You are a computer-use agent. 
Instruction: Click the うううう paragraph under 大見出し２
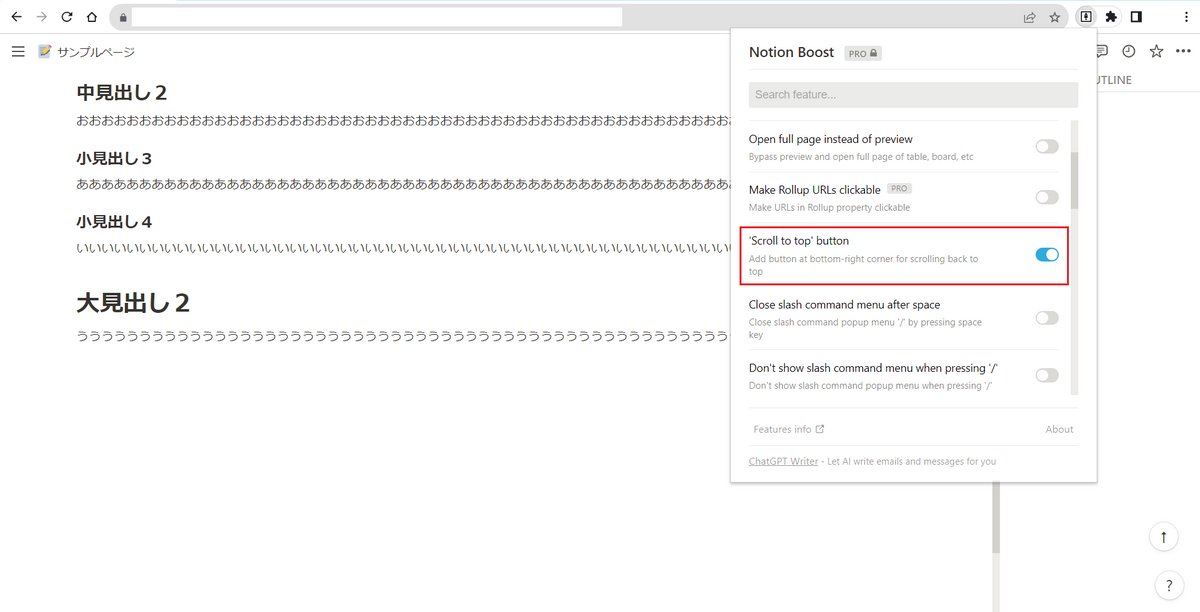[x=403, y=336]
